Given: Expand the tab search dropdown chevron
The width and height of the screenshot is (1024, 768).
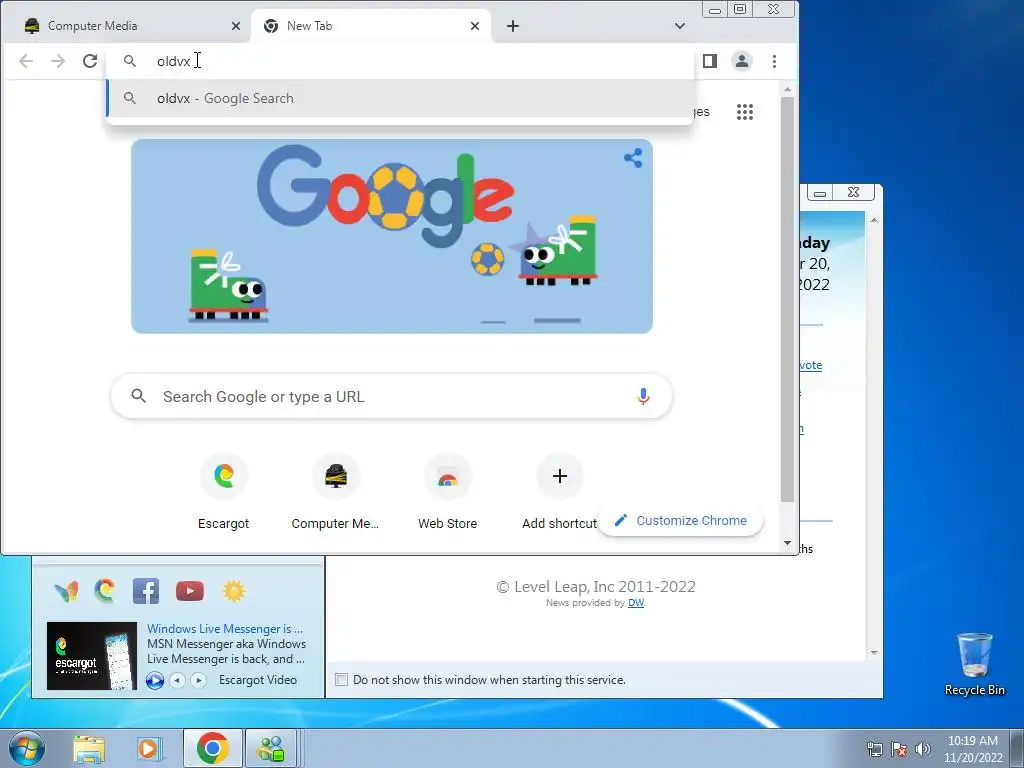Looking at the screenshot, I should pos(680,26).
